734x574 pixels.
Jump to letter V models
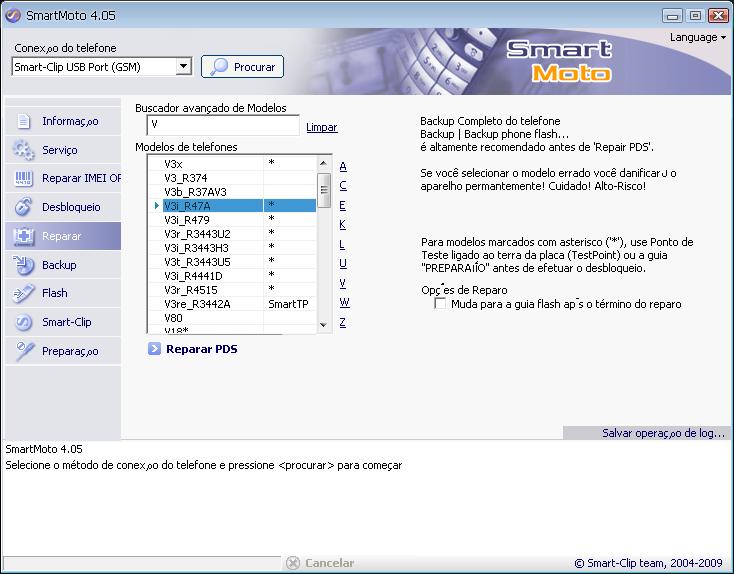coord(343,283)
